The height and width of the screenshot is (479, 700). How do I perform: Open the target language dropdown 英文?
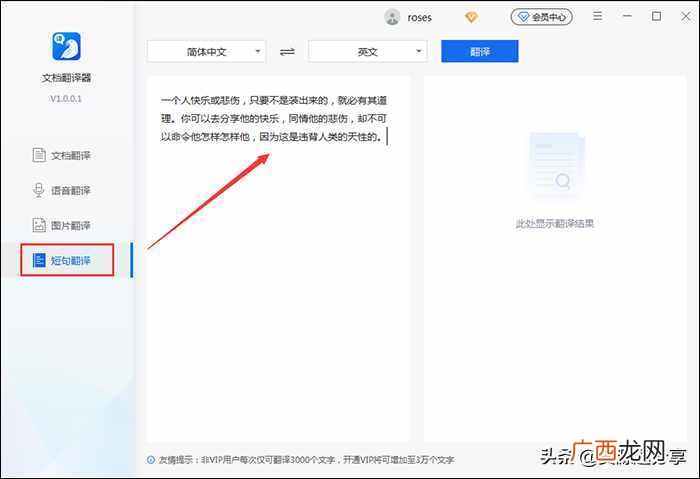[367, 51]
